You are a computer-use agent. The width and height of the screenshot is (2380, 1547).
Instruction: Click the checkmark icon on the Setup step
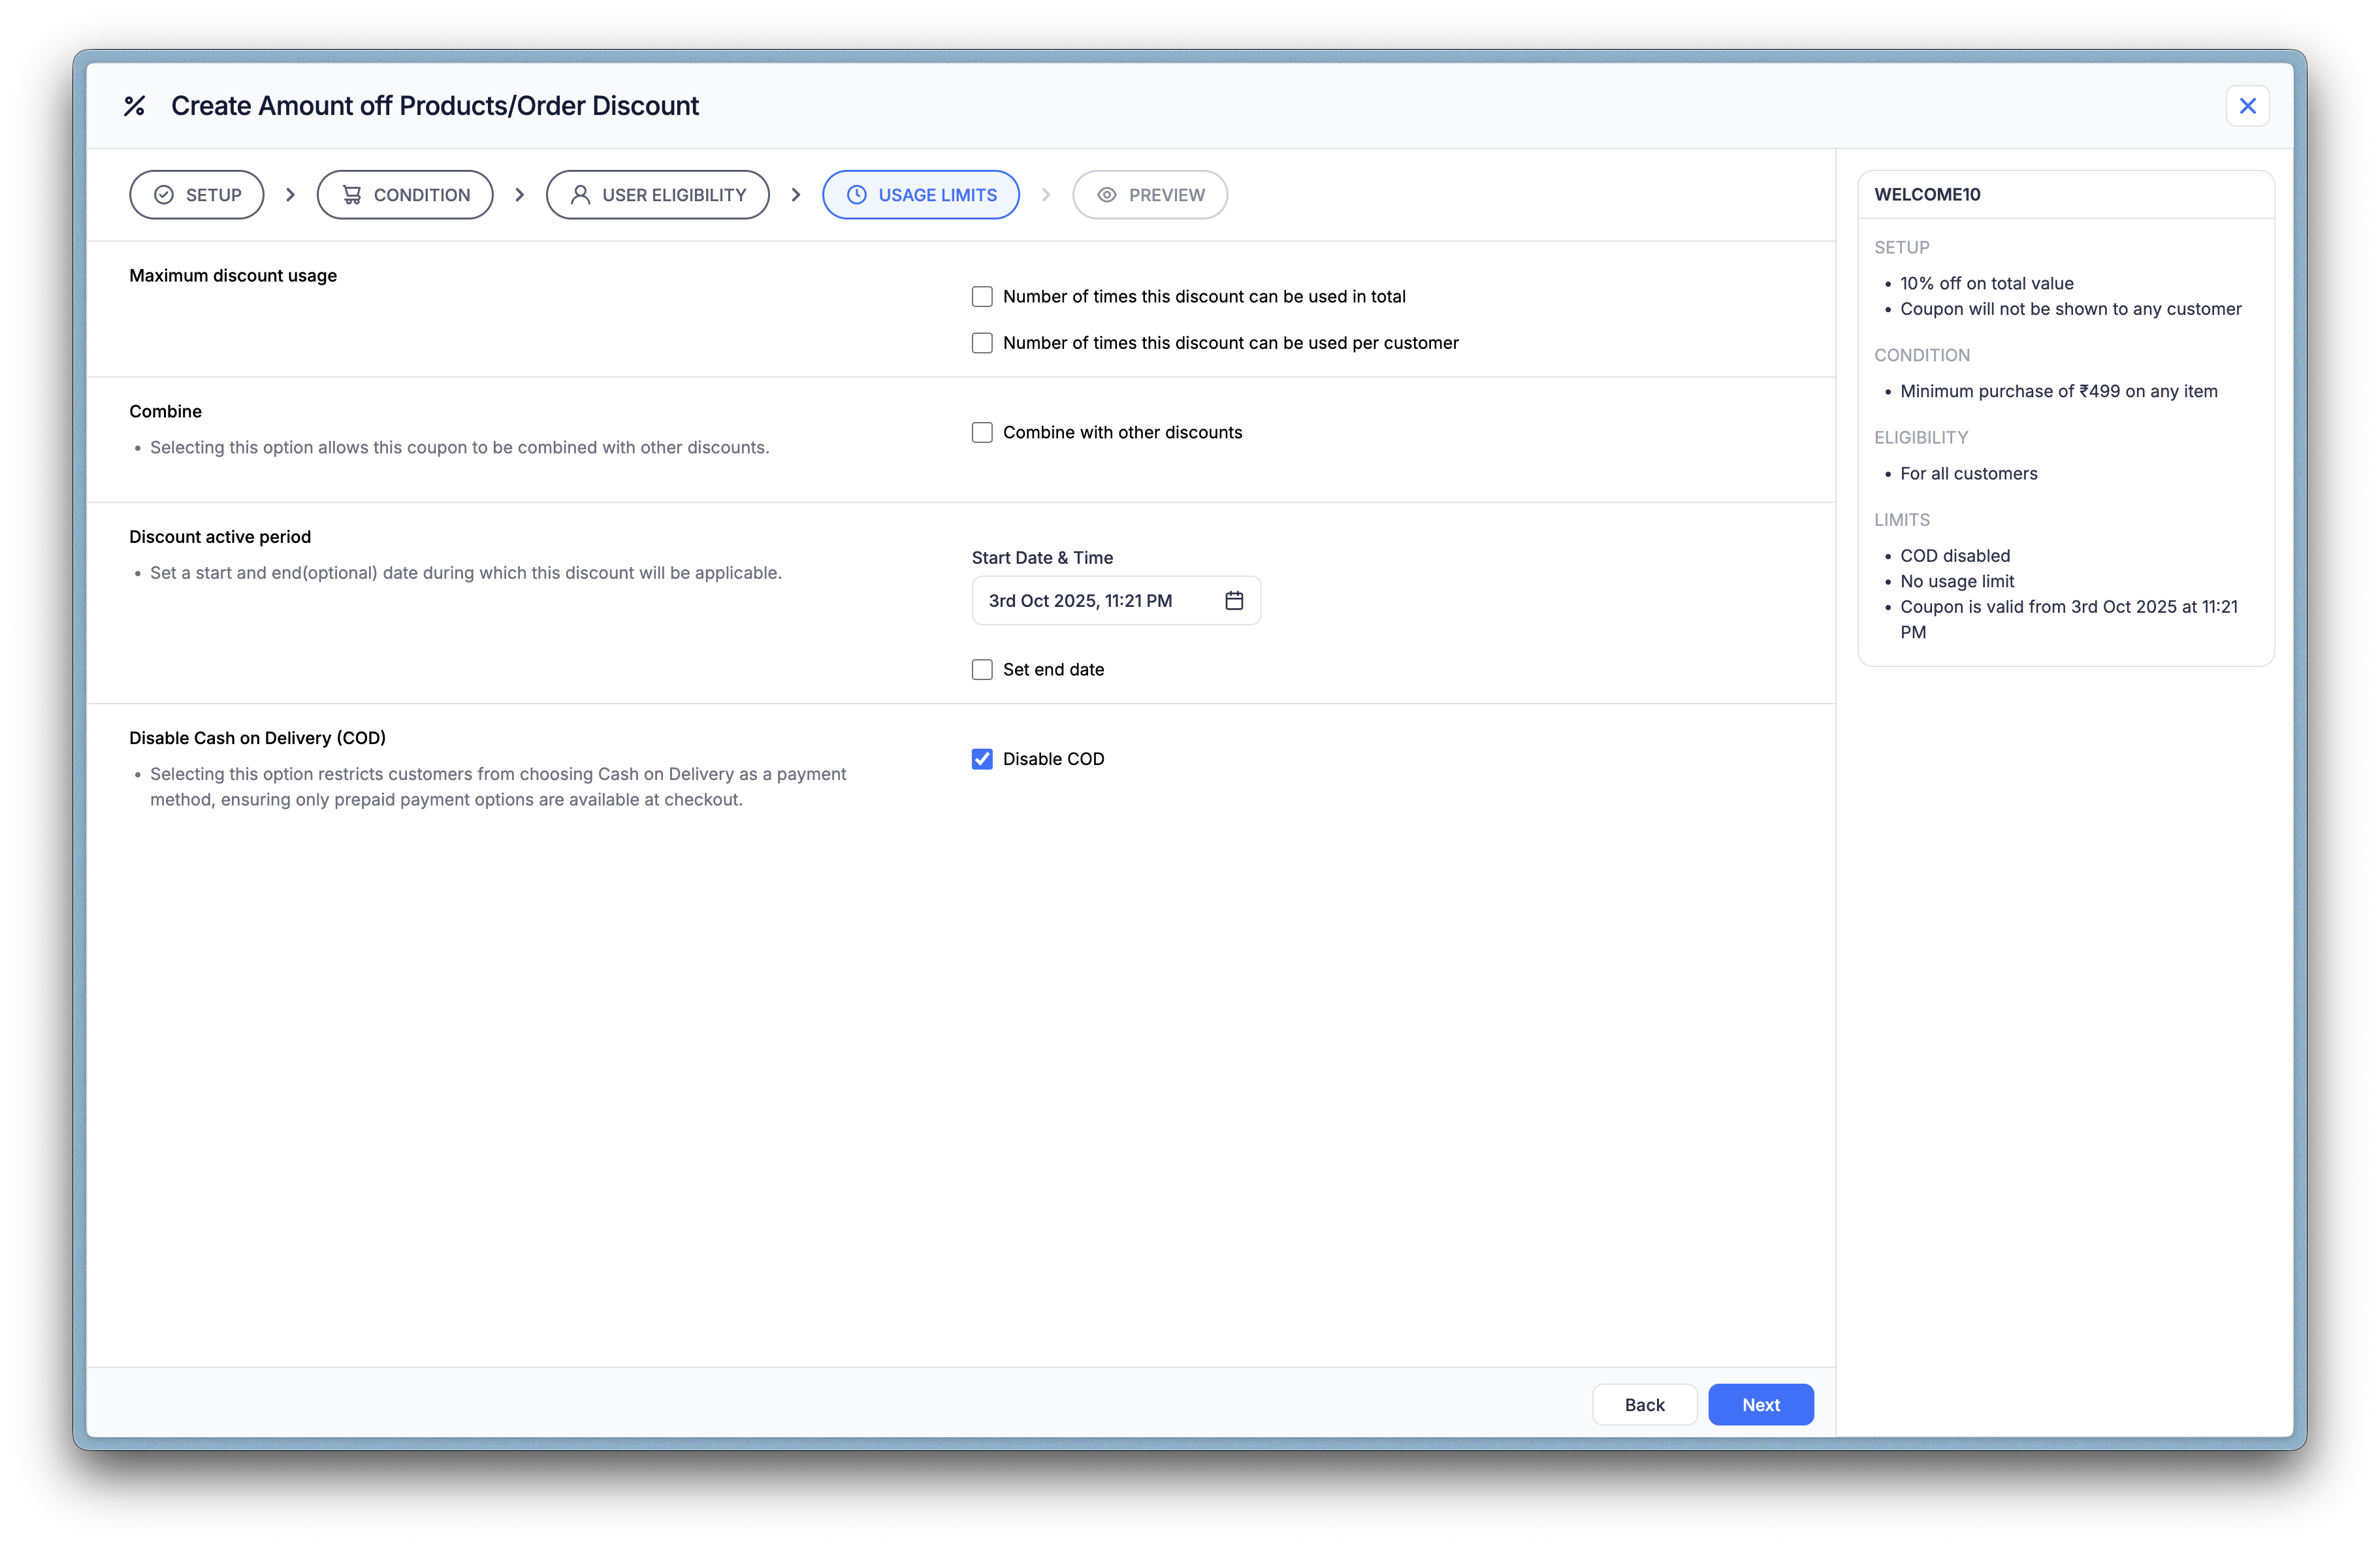point(164,195)
